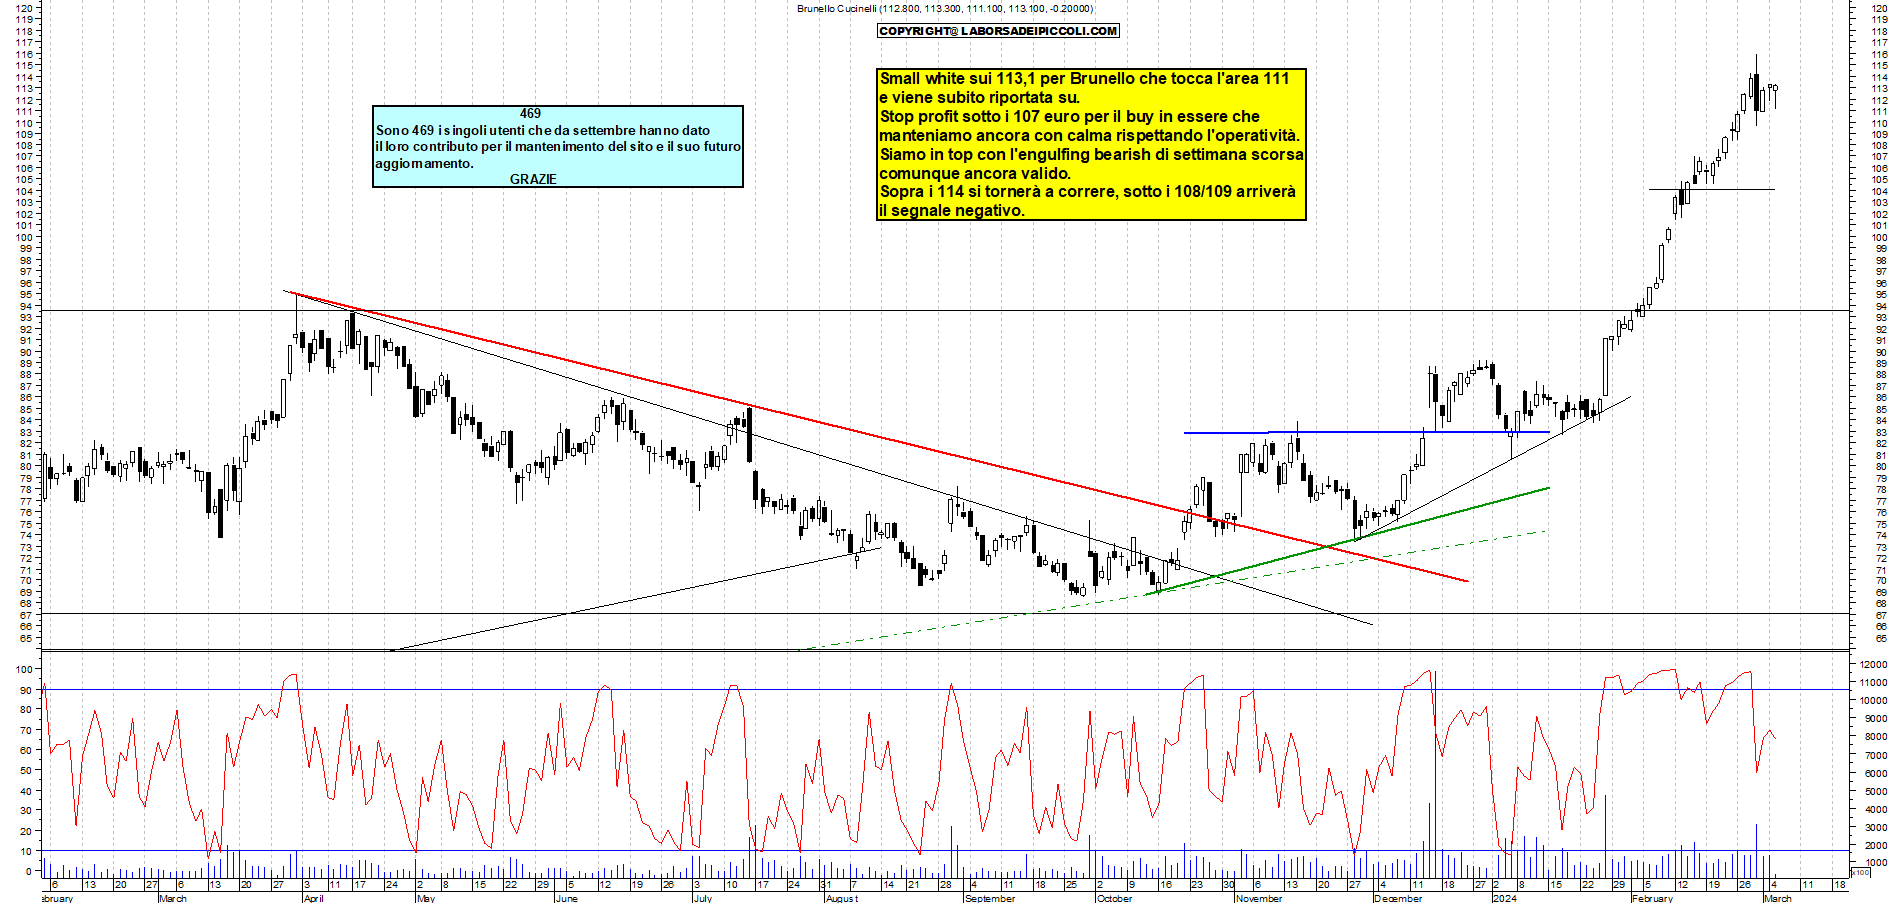Click the 'June' month label on time axis
Image resolution: width=1890 pixels, height=903 pixels.
click(x=566, y=898)
